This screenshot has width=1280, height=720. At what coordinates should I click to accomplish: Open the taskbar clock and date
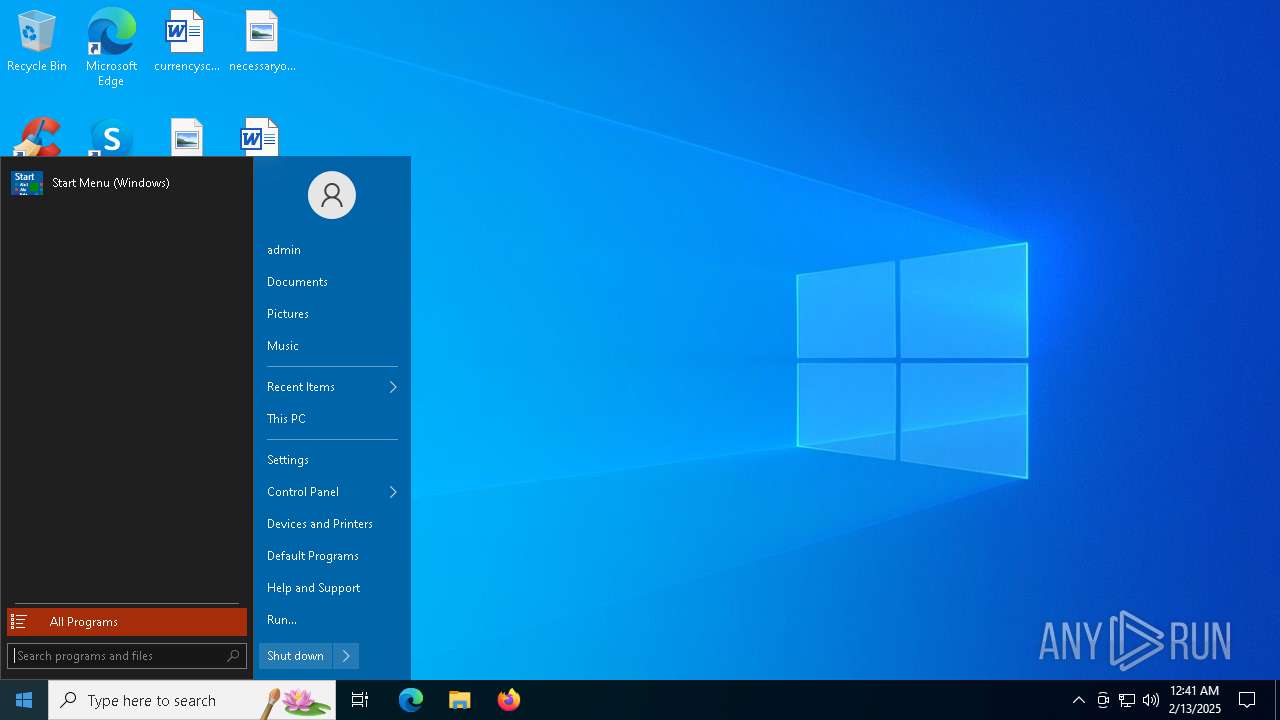click(1194, 700)
